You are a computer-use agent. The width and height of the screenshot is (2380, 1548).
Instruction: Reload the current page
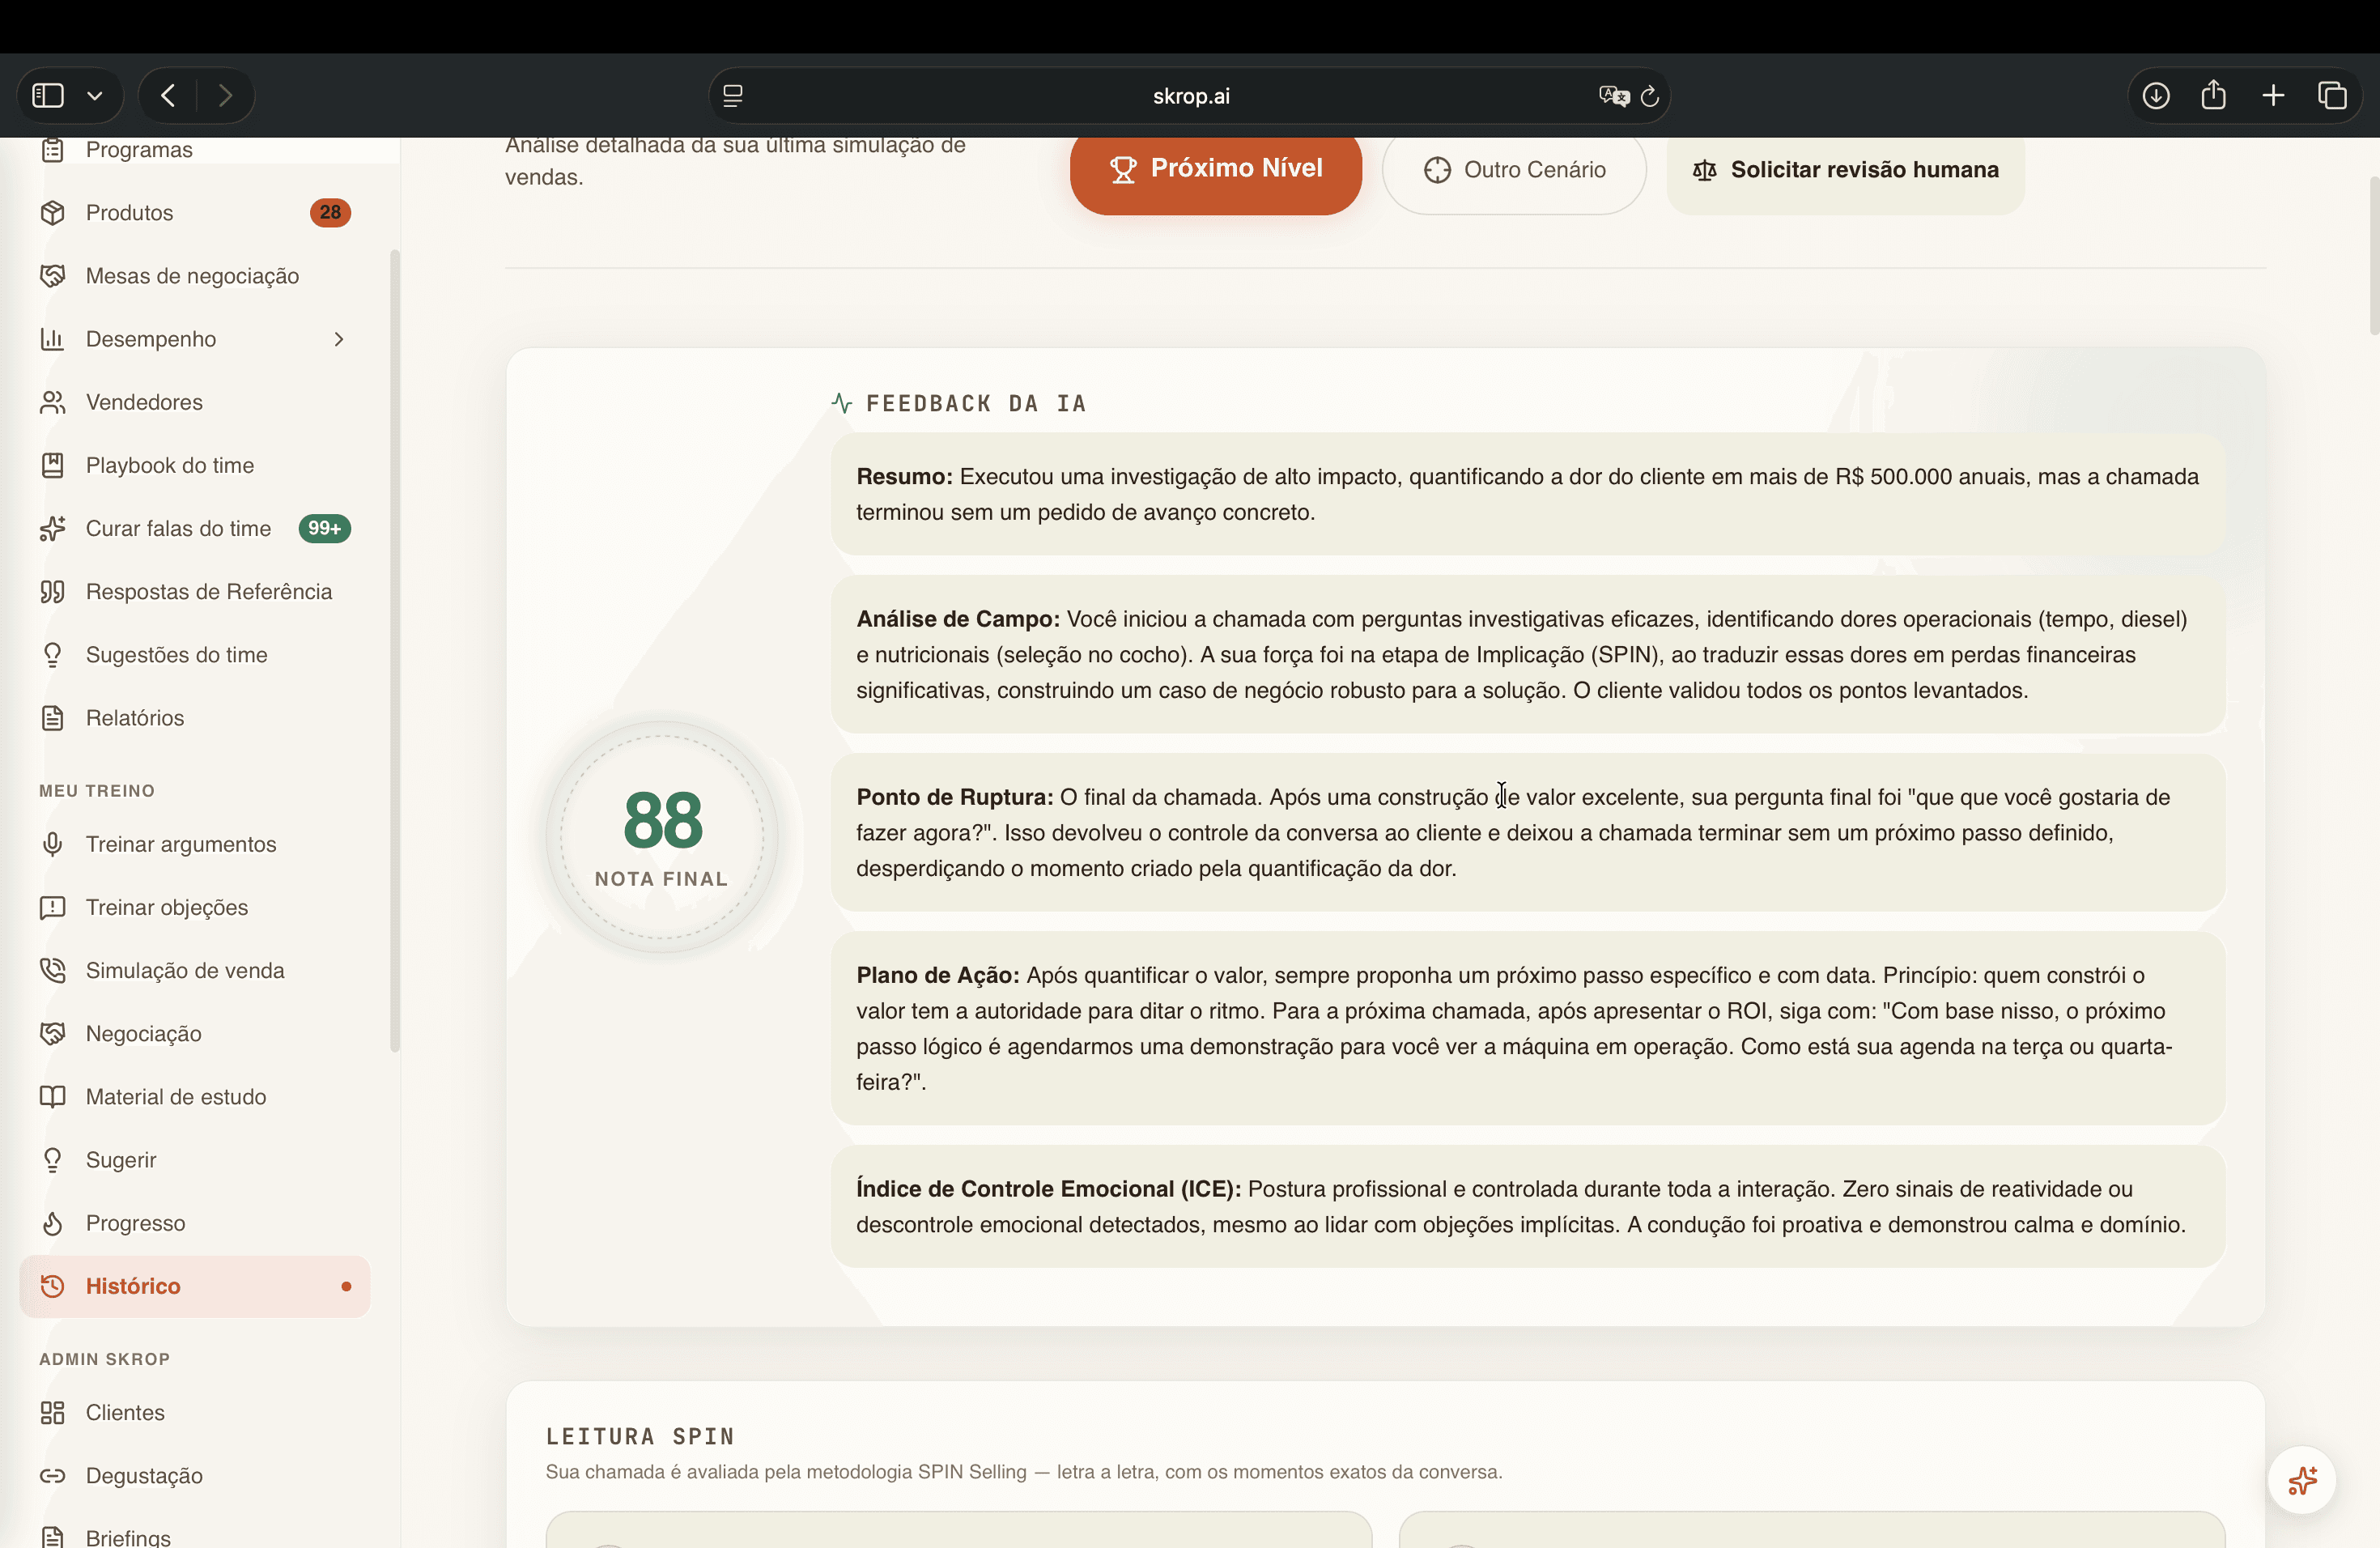pyautogui.click(x=1650, y=96)
